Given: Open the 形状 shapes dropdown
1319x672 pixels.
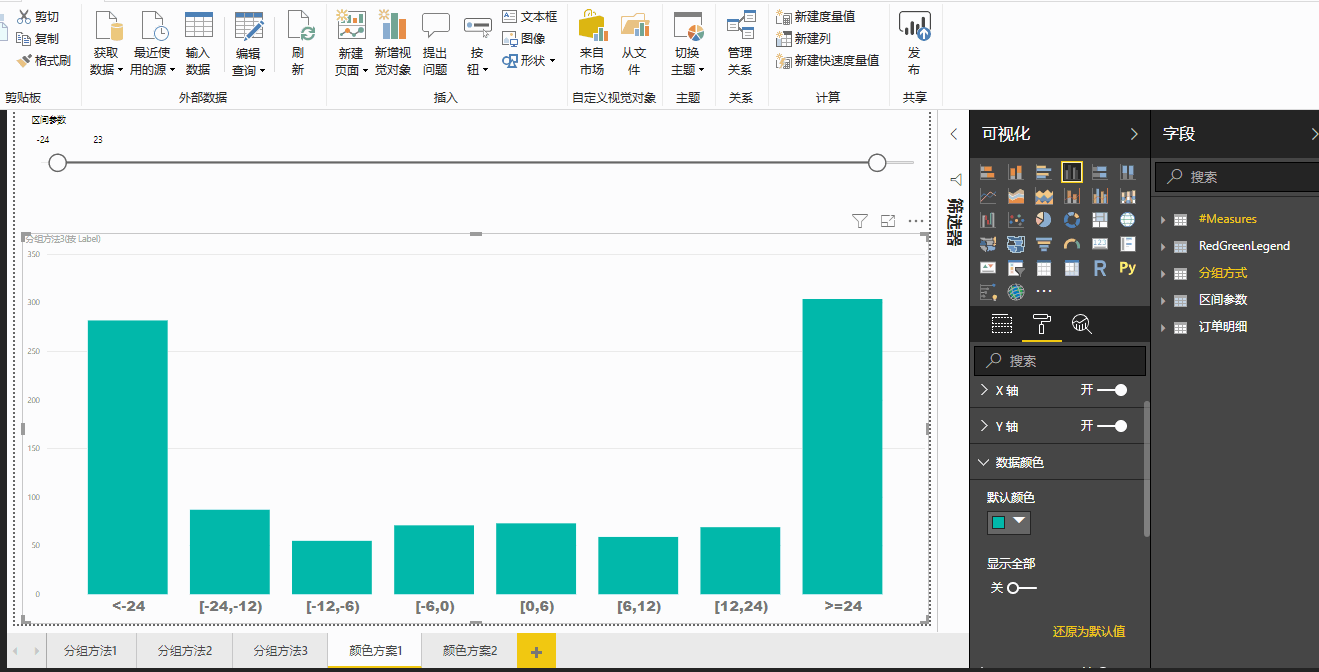Looking at the screenshot, I should point(529,60).
